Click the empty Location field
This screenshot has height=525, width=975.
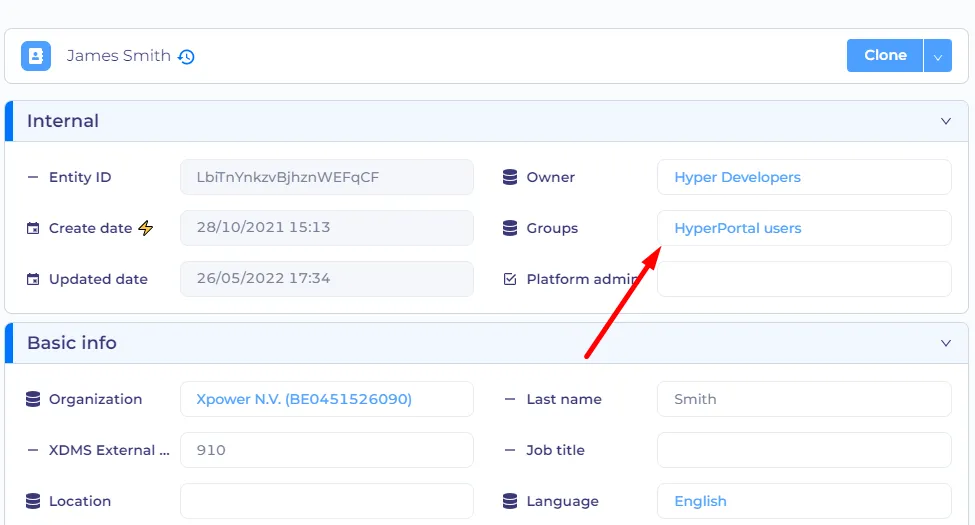tap(327, 501)
